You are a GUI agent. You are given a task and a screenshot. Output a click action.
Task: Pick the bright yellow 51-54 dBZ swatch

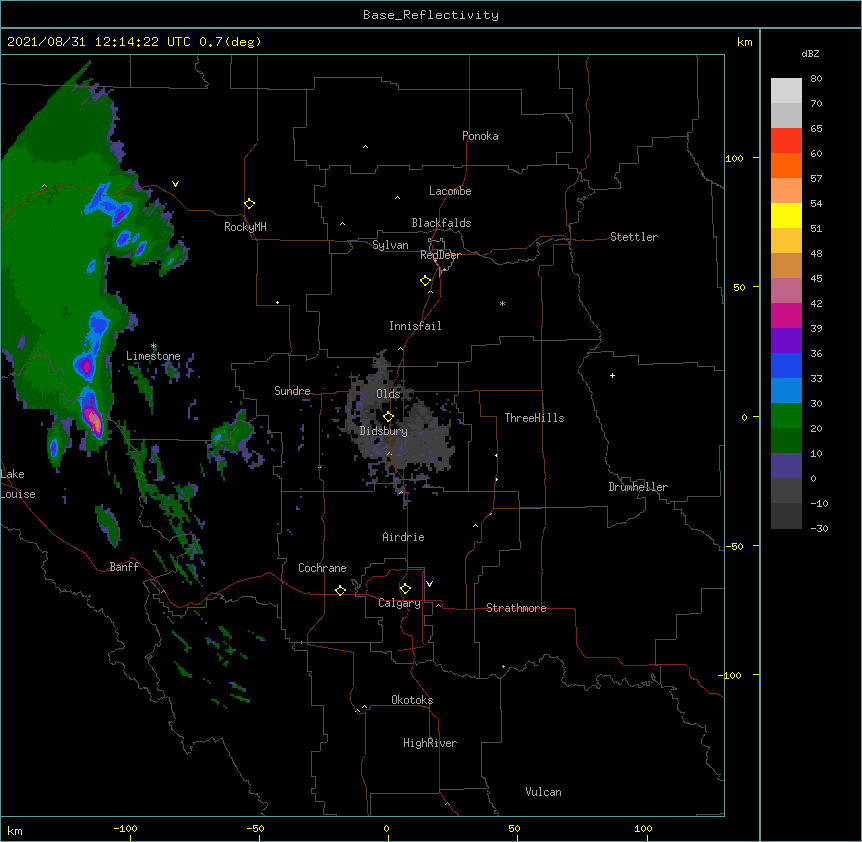[x=786, y=215]
